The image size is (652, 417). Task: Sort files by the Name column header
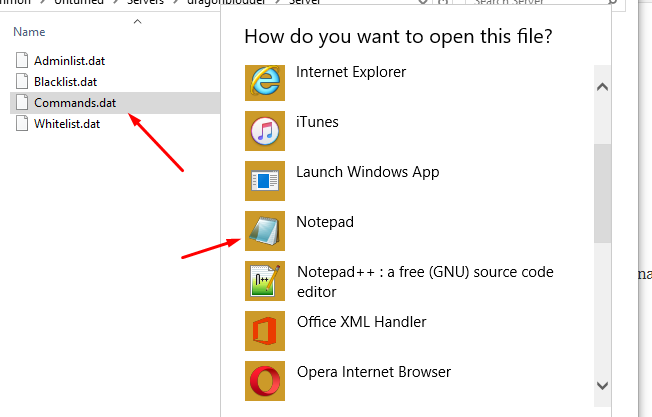[x=29, y=32]
